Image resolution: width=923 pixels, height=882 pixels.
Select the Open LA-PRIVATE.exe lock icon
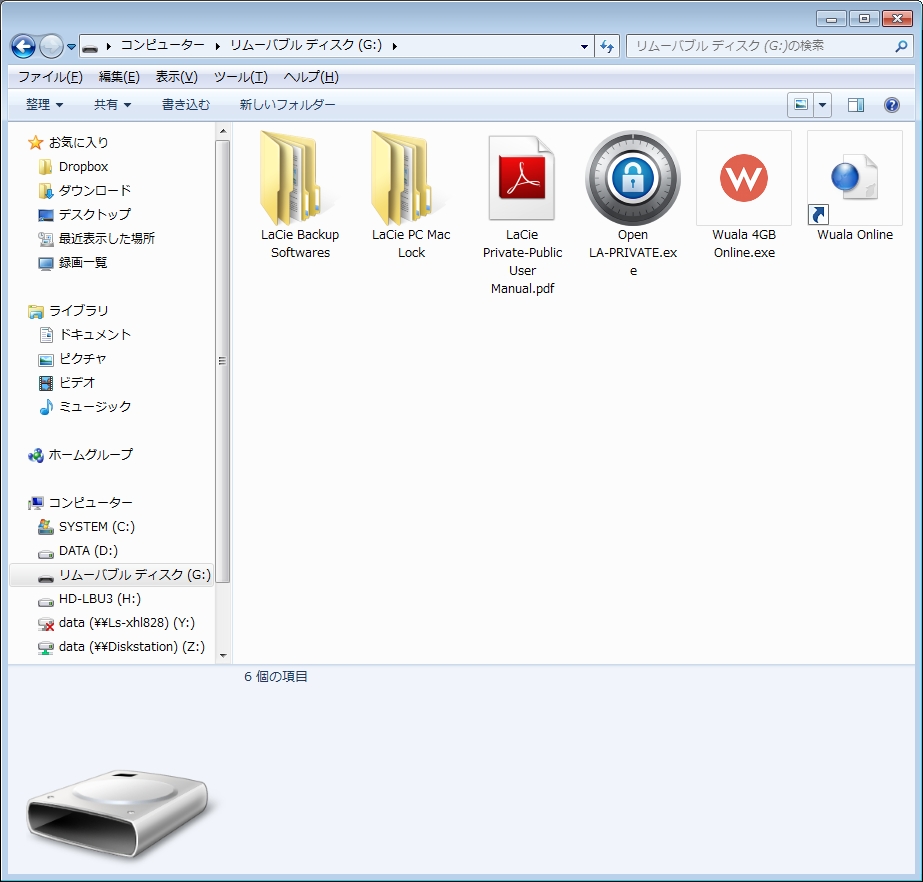[633, 179]
